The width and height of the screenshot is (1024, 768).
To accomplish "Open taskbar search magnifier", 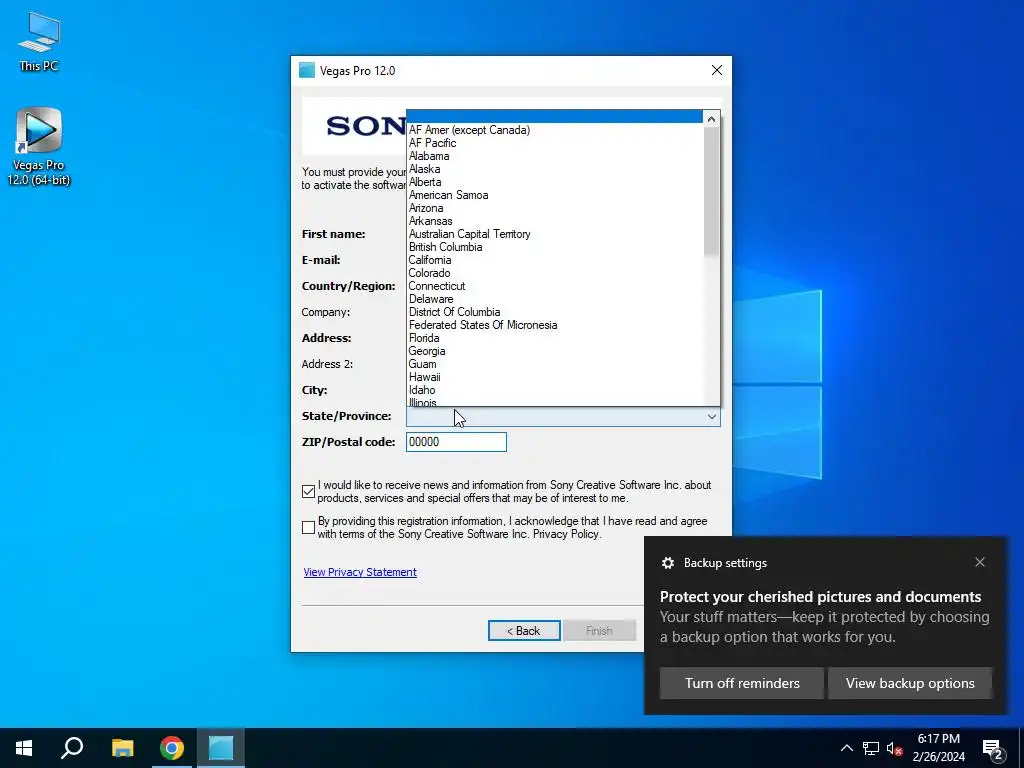I will (72, 748).
